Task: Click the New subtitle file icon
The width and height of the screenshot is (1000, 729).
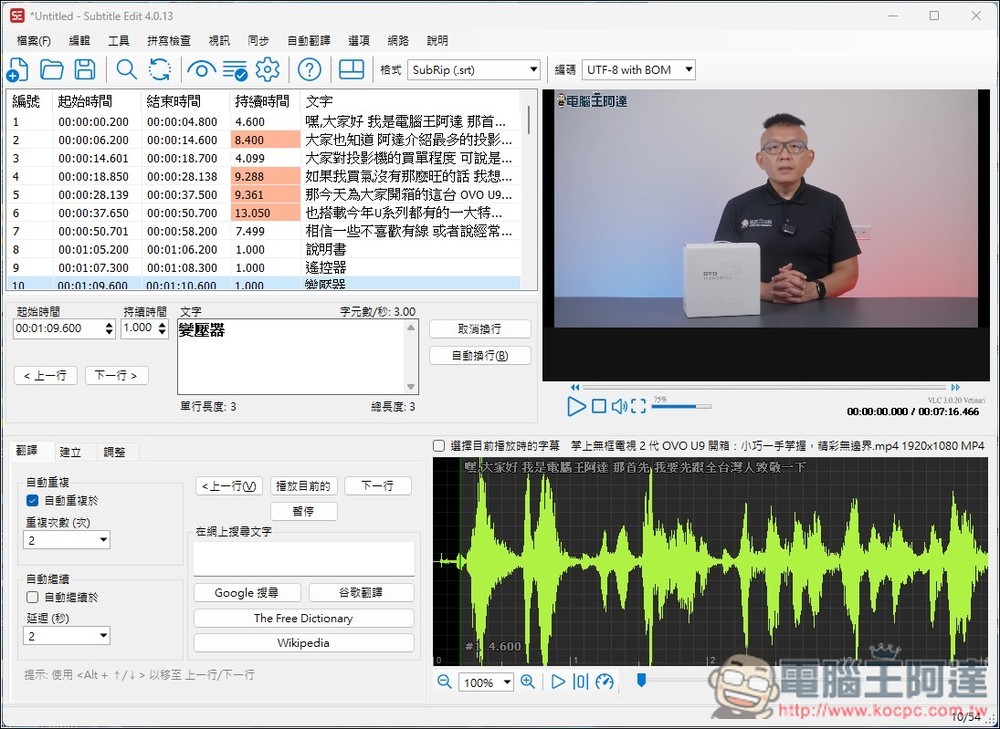Action: click(17, 69)
